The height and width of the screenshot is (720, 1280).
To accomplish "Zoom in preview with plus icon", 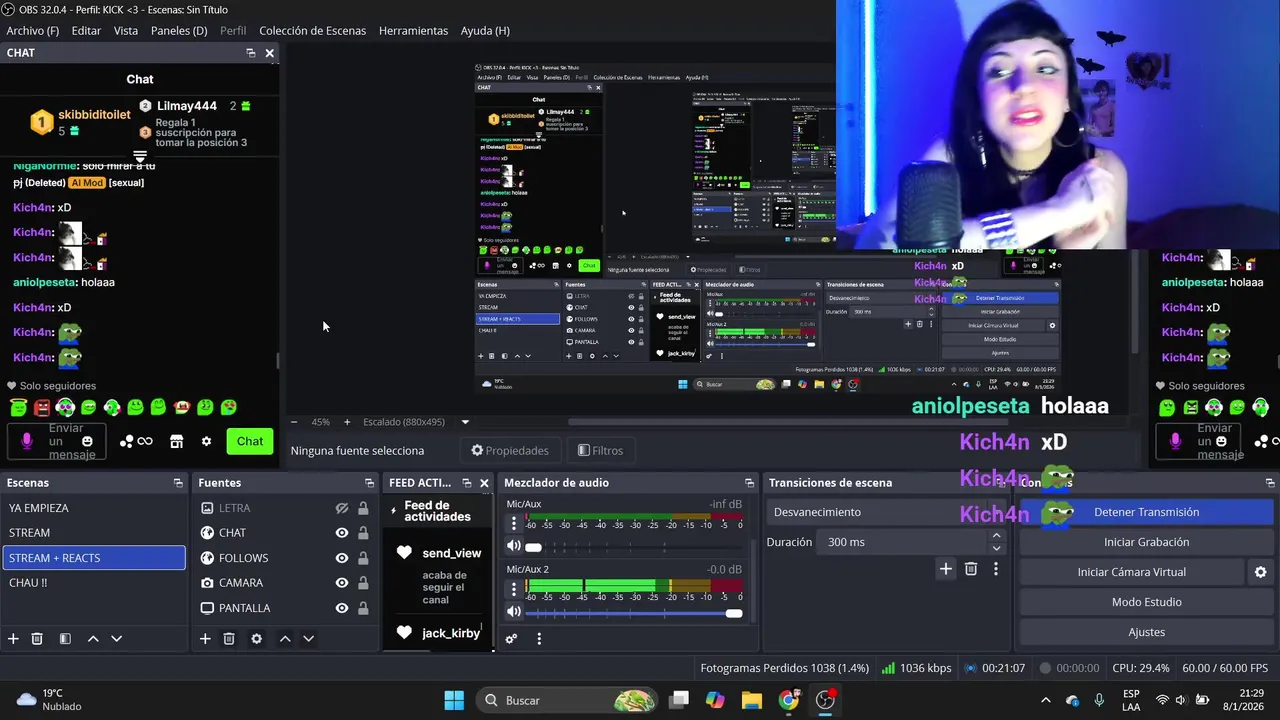I will coord(347,422).
